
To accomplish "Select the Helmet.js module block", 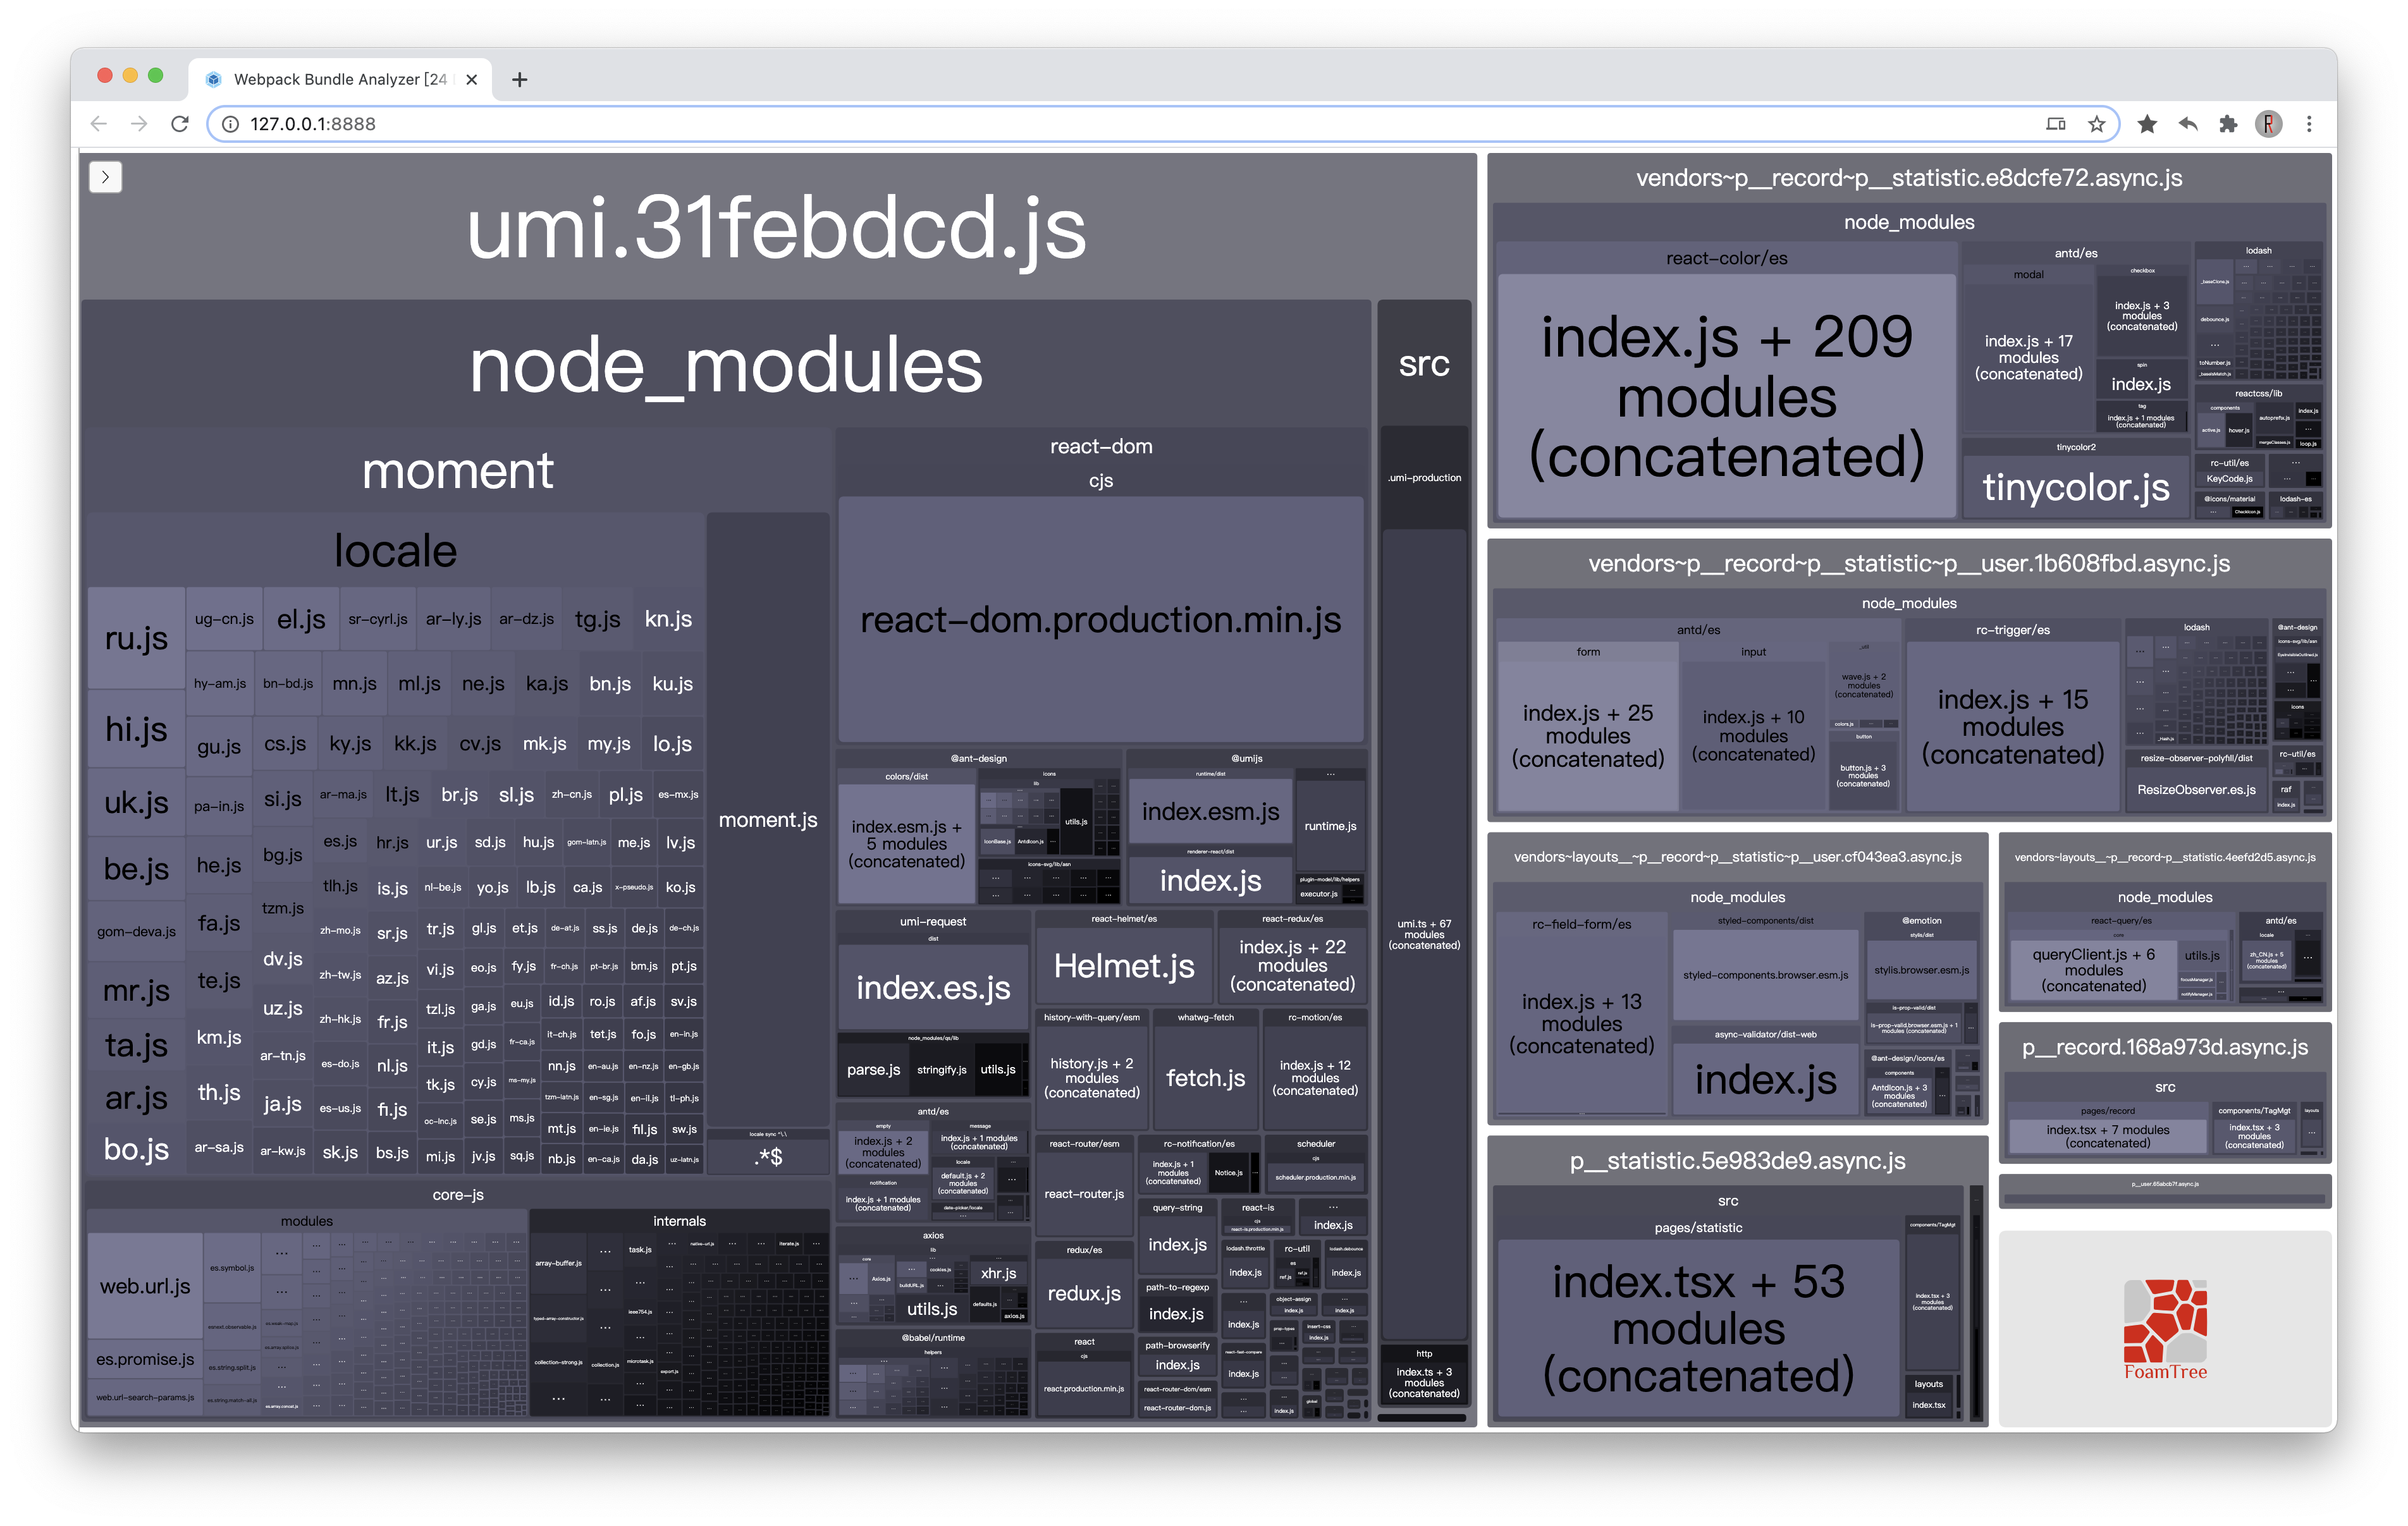I will [x=1124, y=966].
